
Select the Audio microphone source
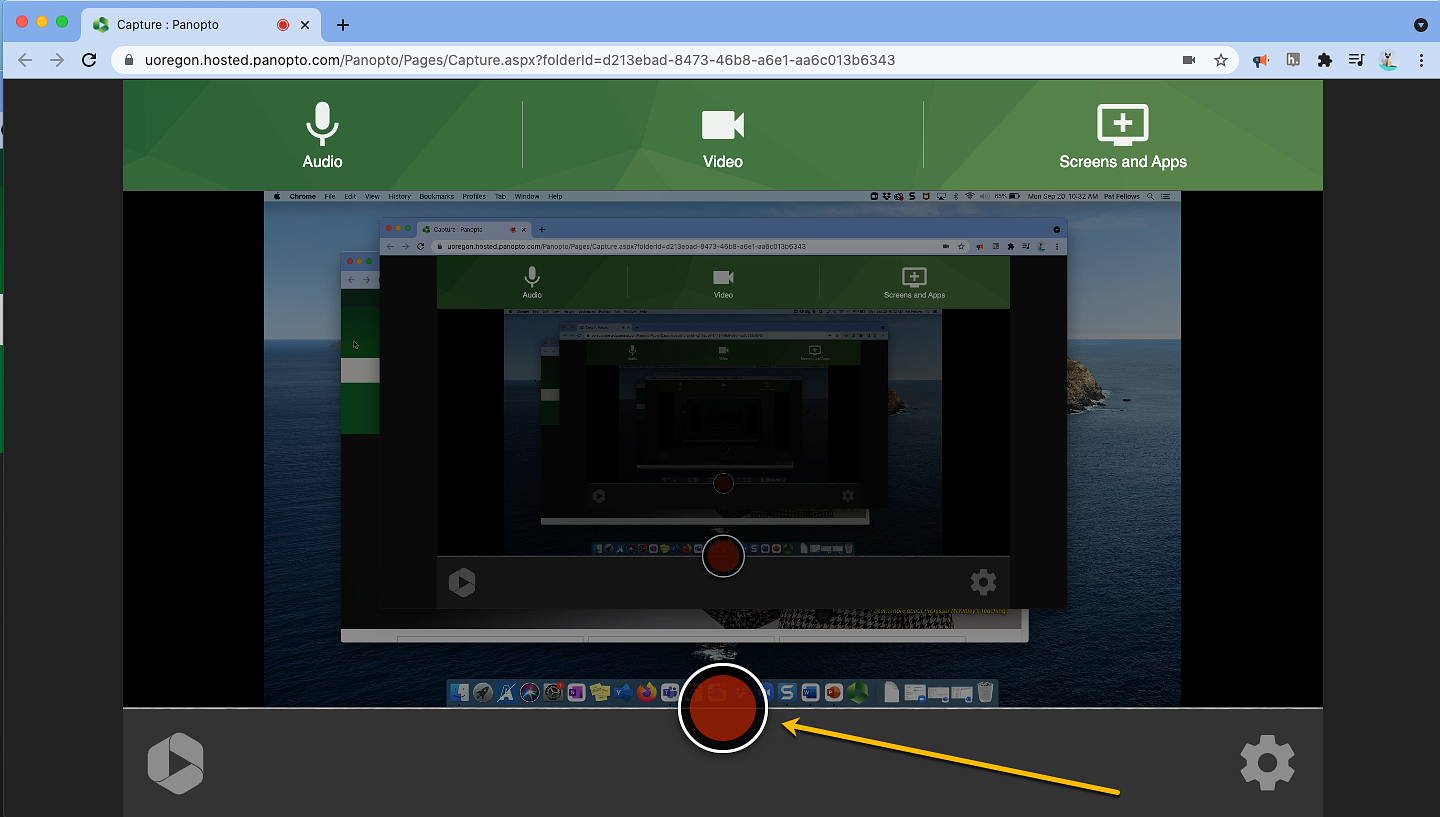coord(322,135)
